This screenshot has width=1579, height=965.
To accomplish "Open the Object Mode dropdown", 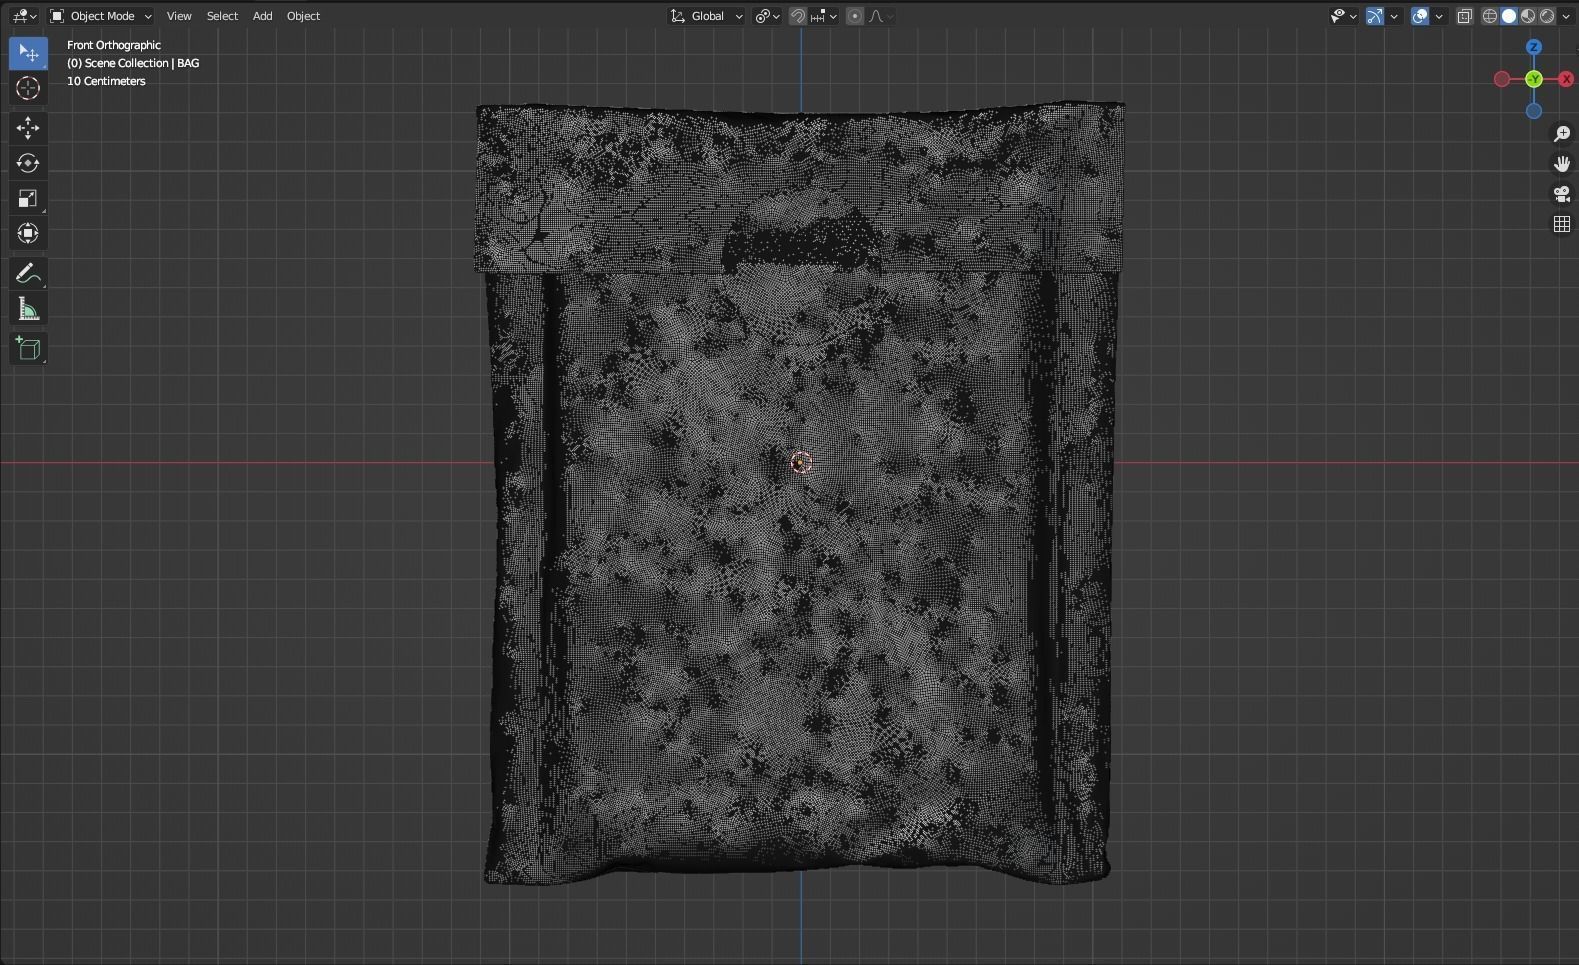I will click(x=101, y=16).
